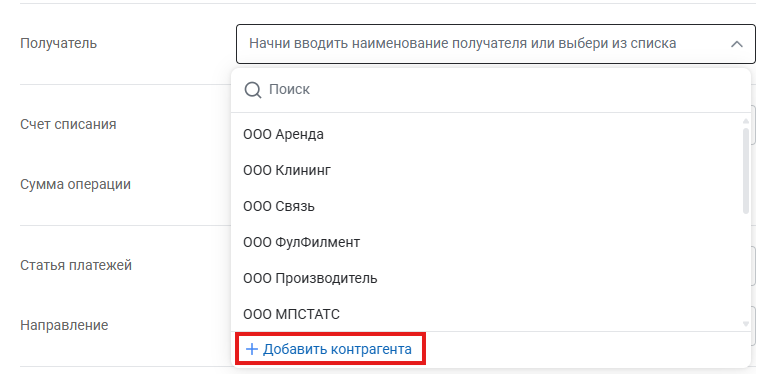The height and width of the screenshot is (374, 775).
Task: Pick ООО Связь in the dropdown
Action: [x=279, y=206]
